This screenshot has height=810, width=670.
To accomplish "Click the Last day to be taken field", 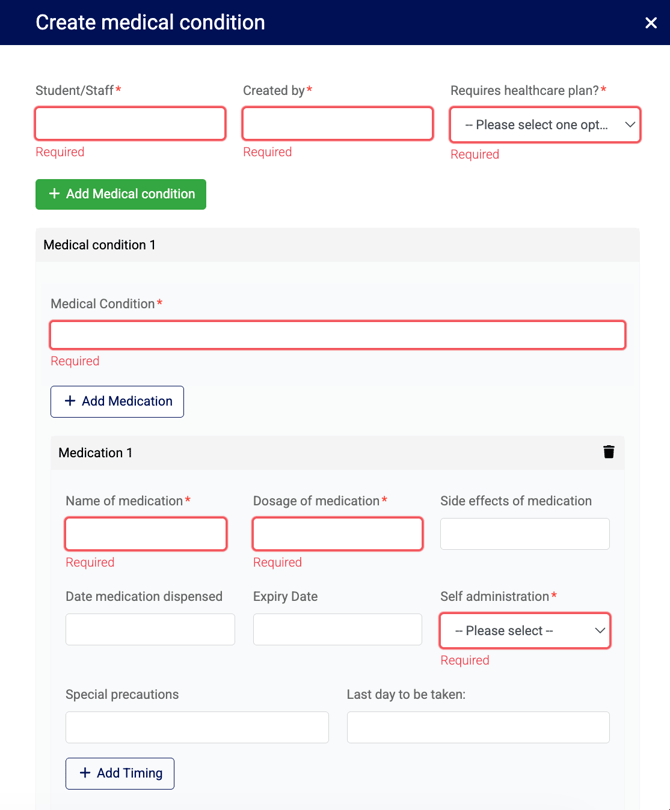I will (478, 727).
